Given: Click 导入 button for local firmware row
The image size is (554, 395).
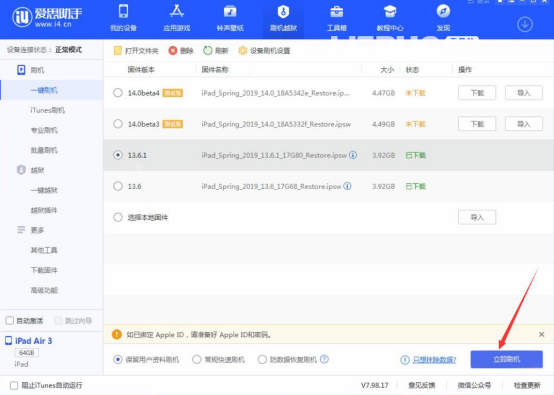Looking at the screenshot, I should 477,217.
